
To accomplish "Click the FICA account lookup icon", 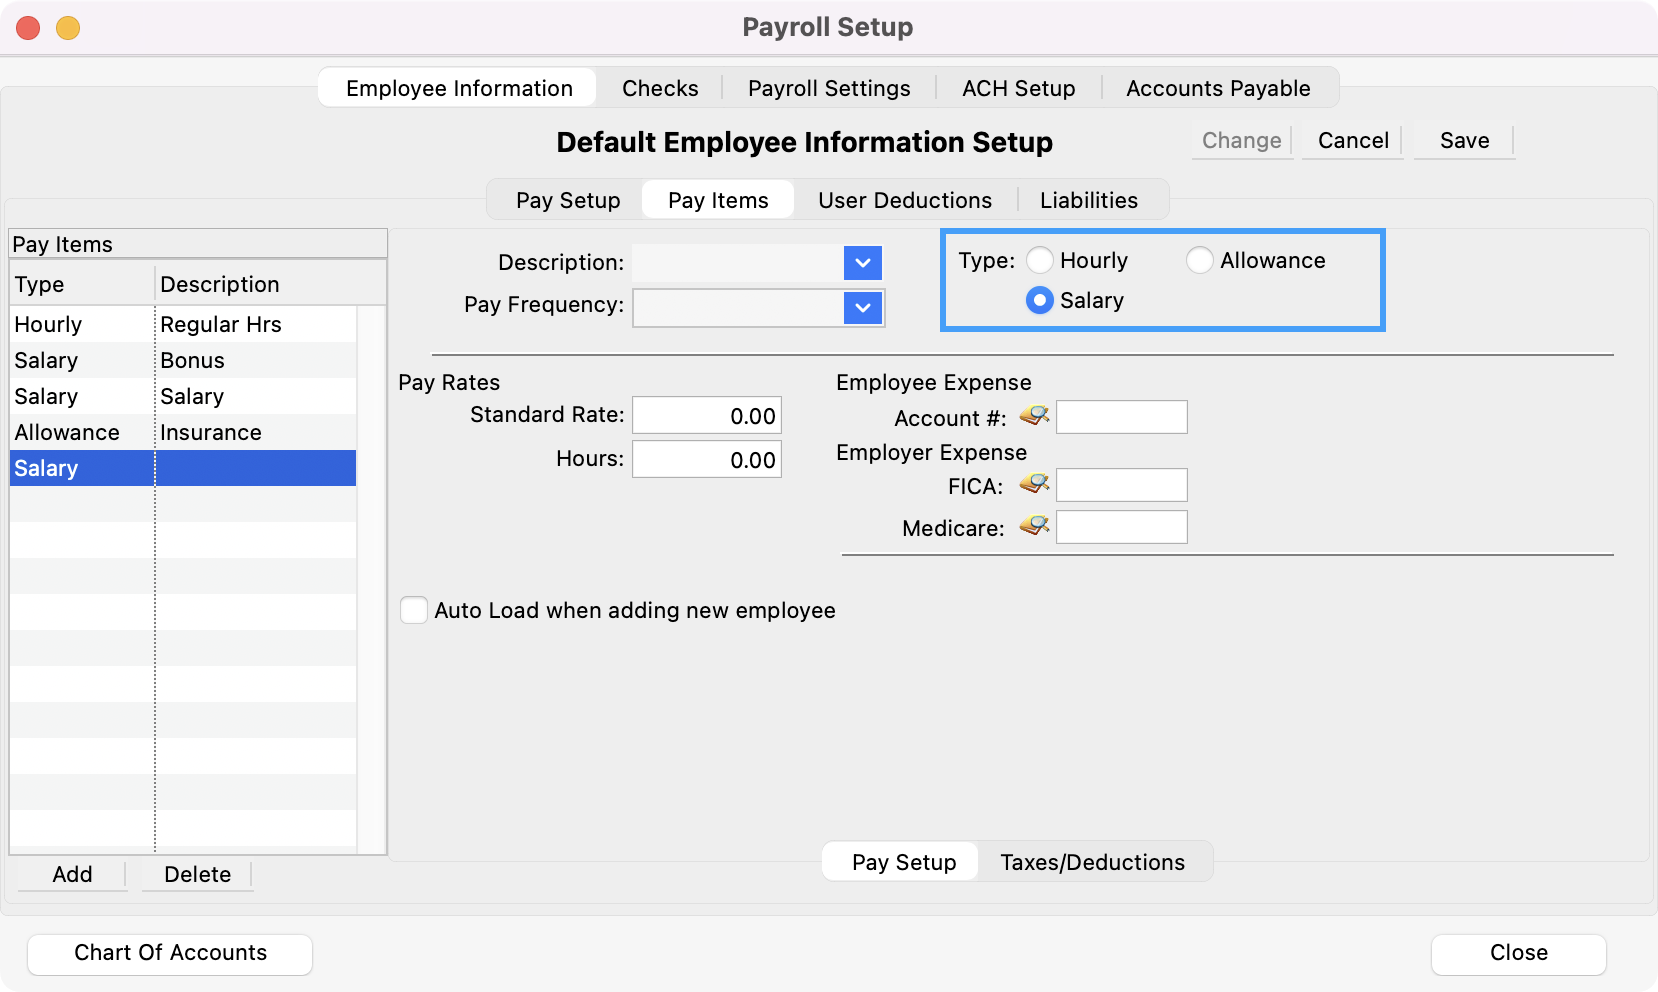I will pos(1034,485).
